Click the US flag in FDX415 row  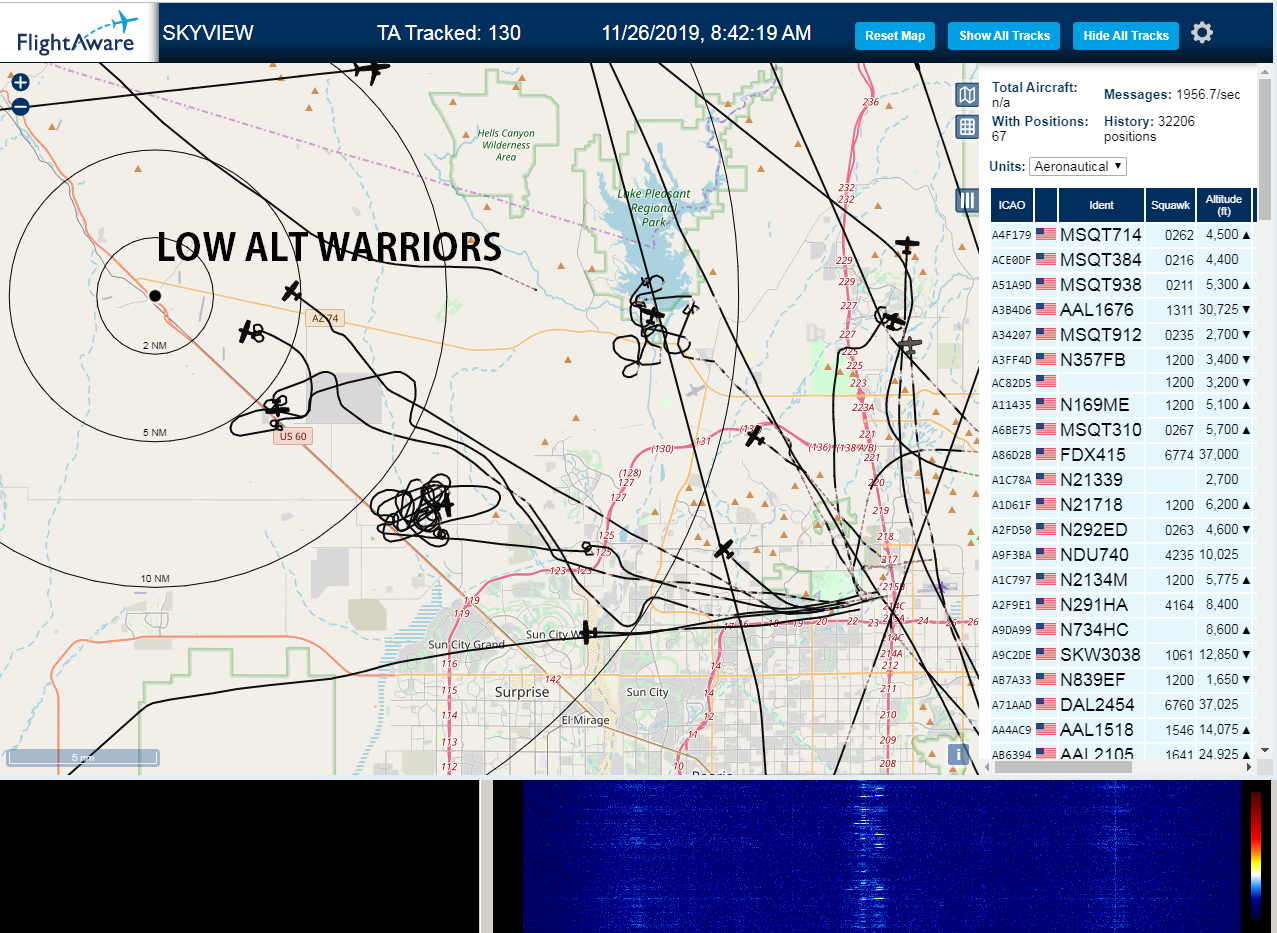tap(1046, 455)
